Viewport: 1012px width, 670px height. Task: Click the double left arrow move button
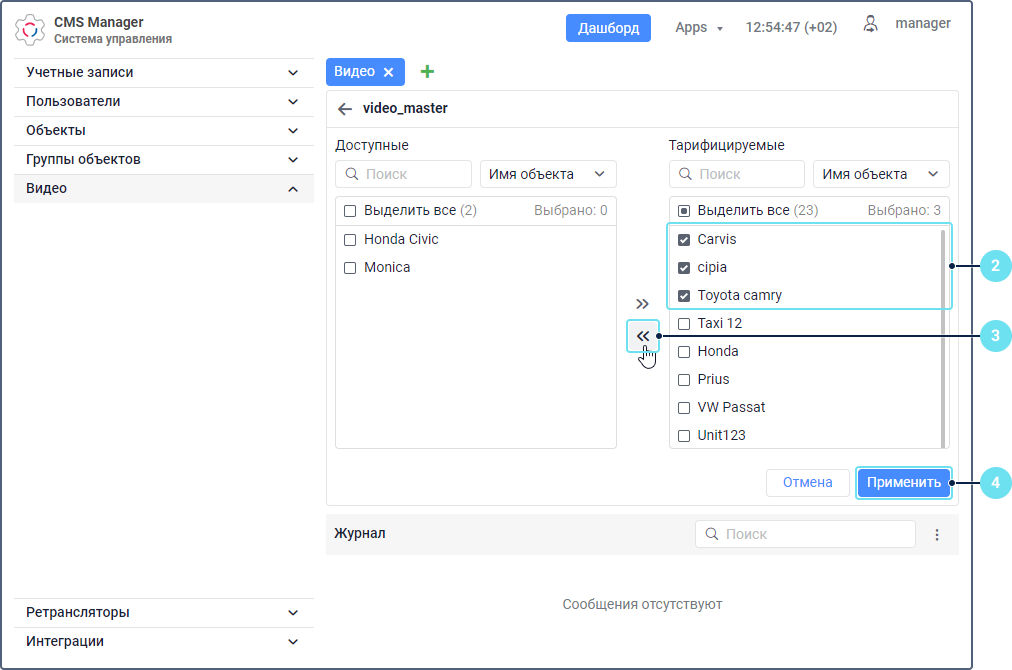click(x=643, y=336)
